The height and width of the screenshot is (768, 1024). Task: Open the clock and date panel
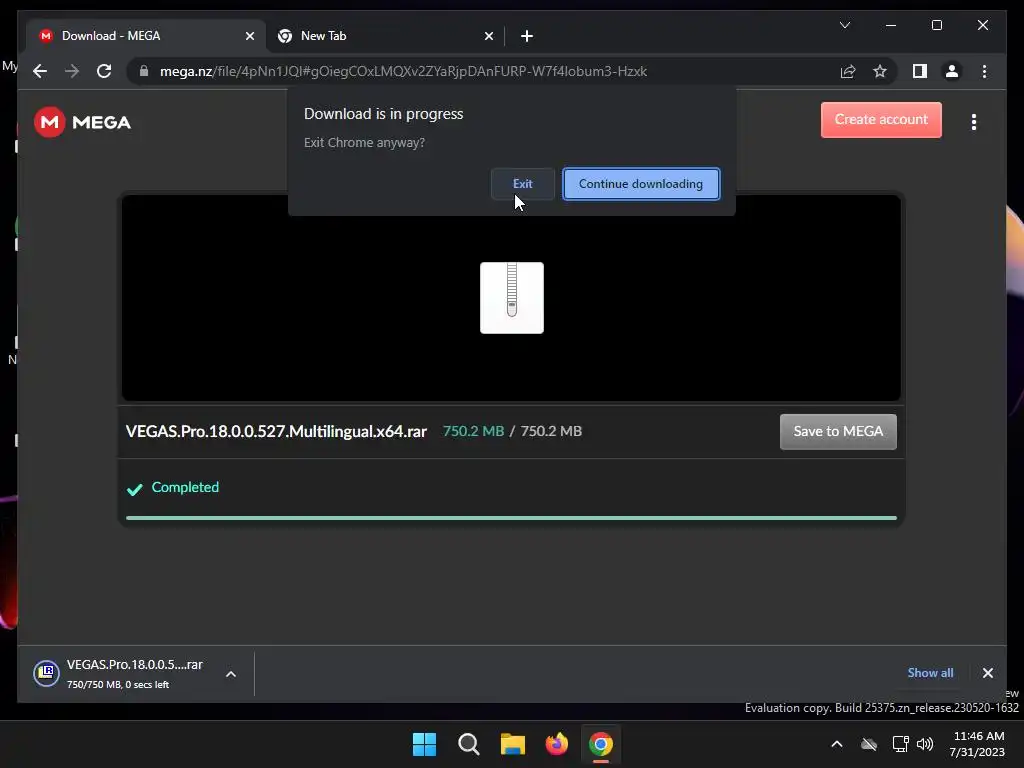click(977, 744)
